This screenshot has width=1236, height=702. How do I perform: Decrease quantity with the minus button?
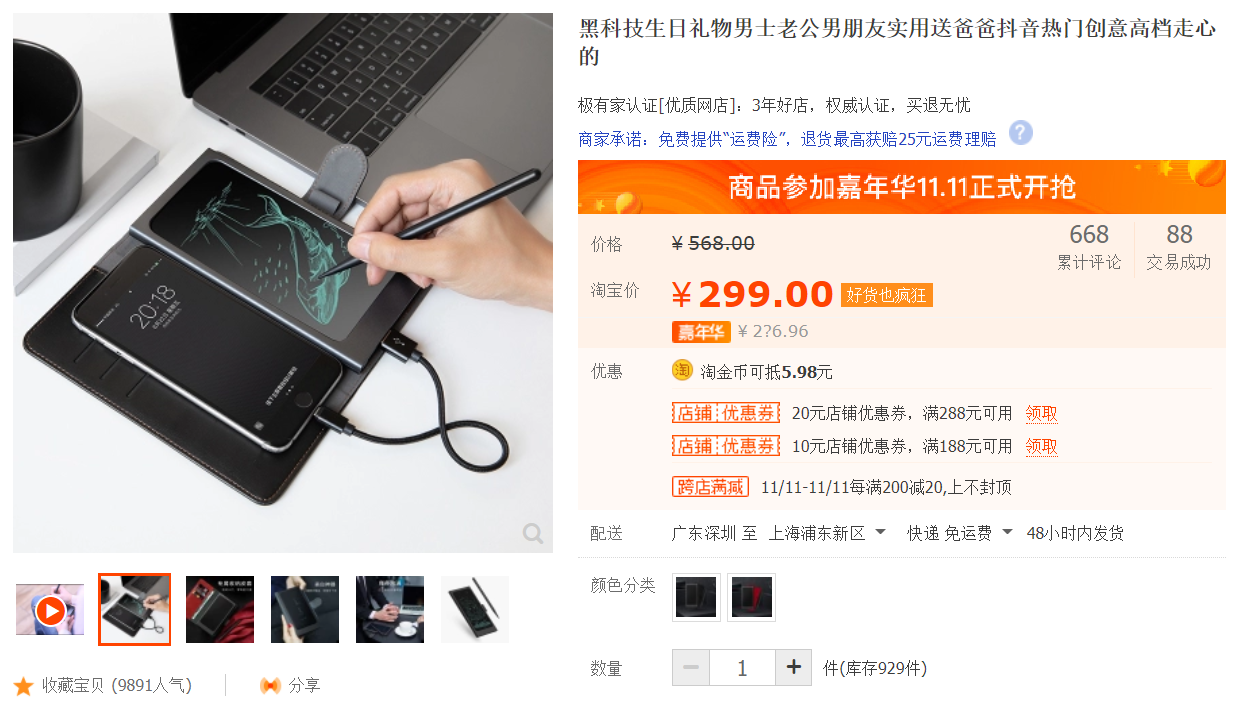(x=691, y=668)
